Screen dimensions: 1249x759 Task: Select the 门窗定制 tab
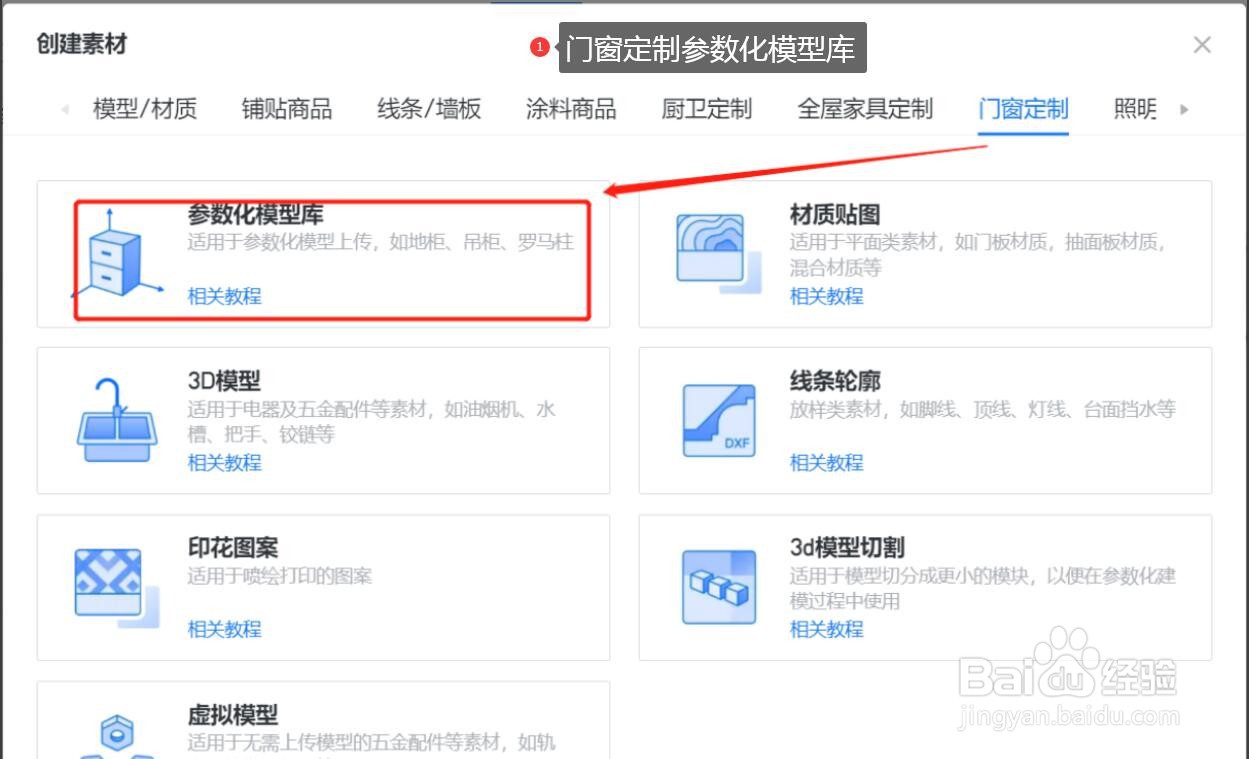tap(1023, 109)
